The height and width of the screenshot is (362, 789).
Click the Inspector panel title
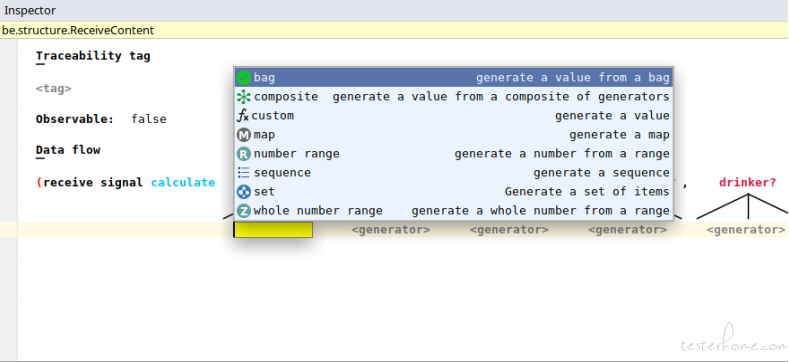30,10
